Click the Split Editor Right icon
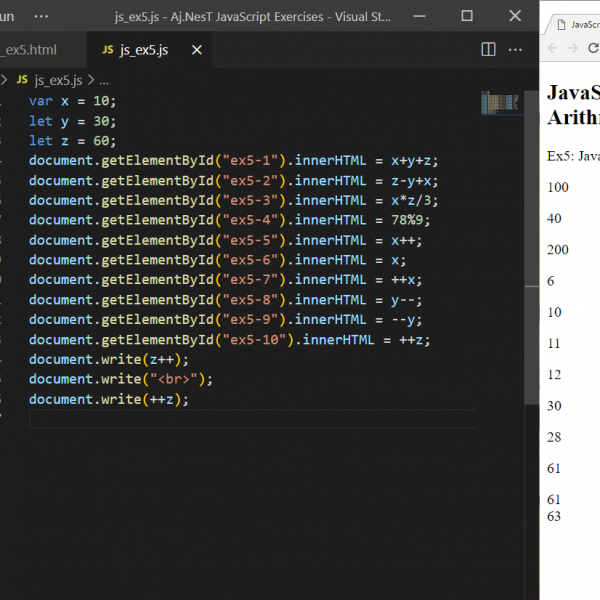The height and width of the screenshot is (600, 600). pos(488,49)
